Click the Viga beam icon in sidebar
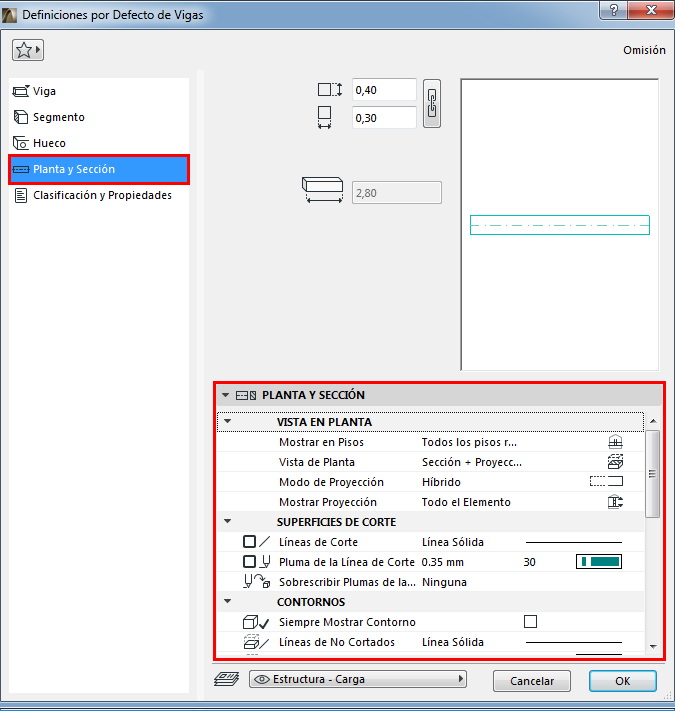 (x=21, y=91)
